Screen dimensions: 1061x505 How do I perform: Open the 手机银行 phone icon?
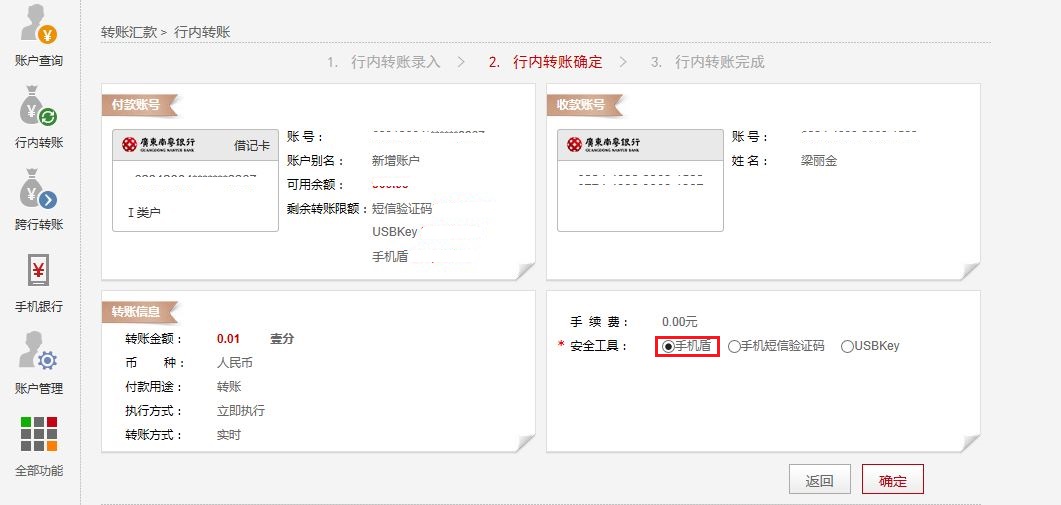point(39,271)
